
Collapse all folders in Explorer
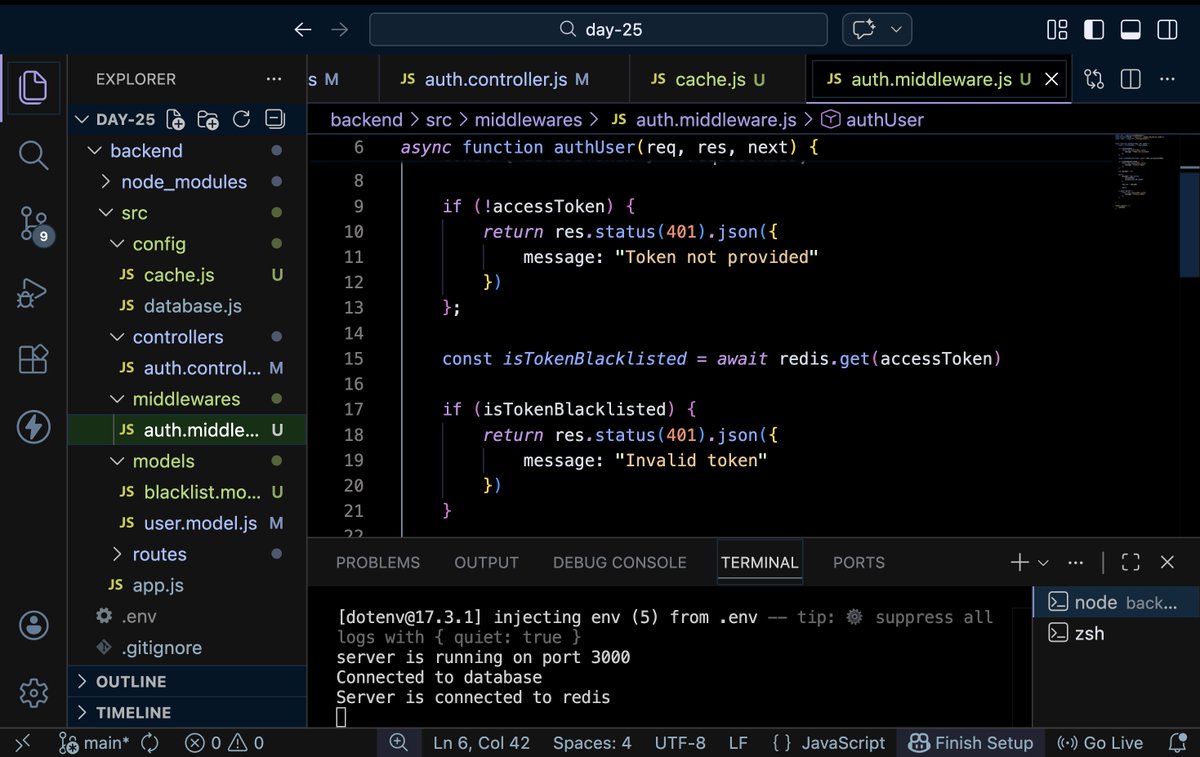pyautogui.click(x=274, y=120)
